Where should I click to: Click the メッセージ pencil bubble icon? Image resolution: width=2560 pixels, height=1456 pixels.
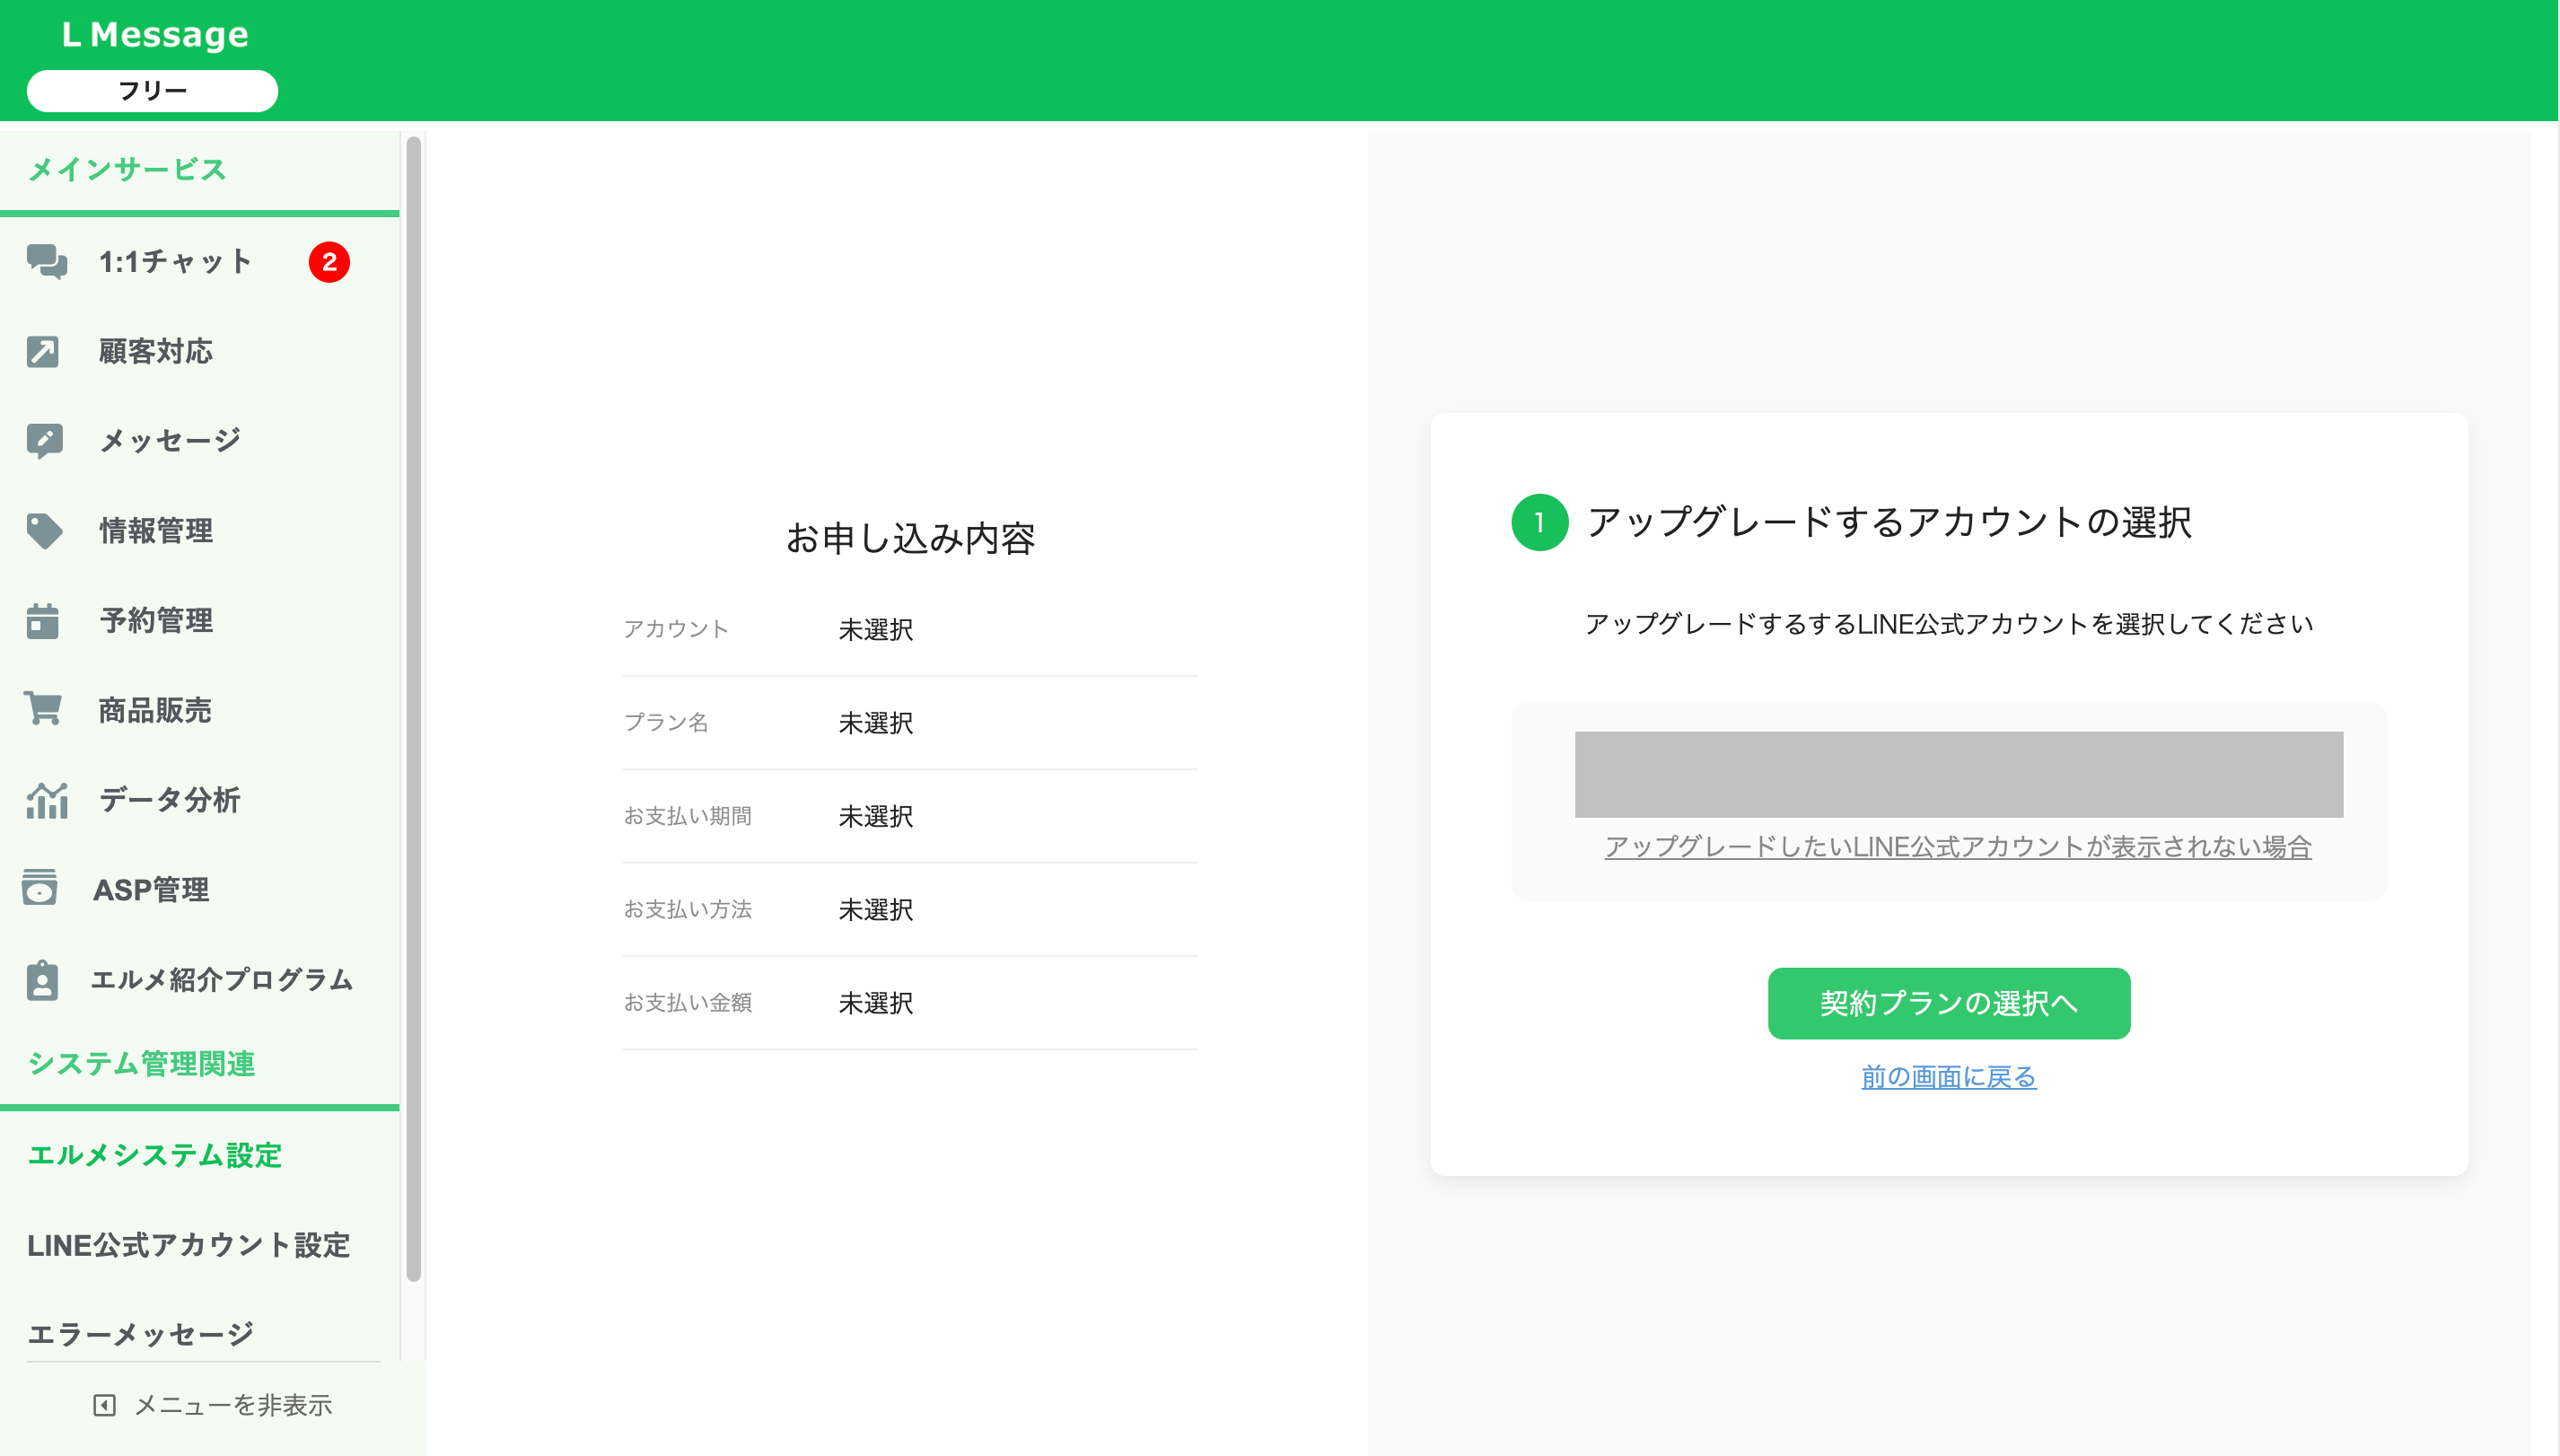[x=45, y=441]
